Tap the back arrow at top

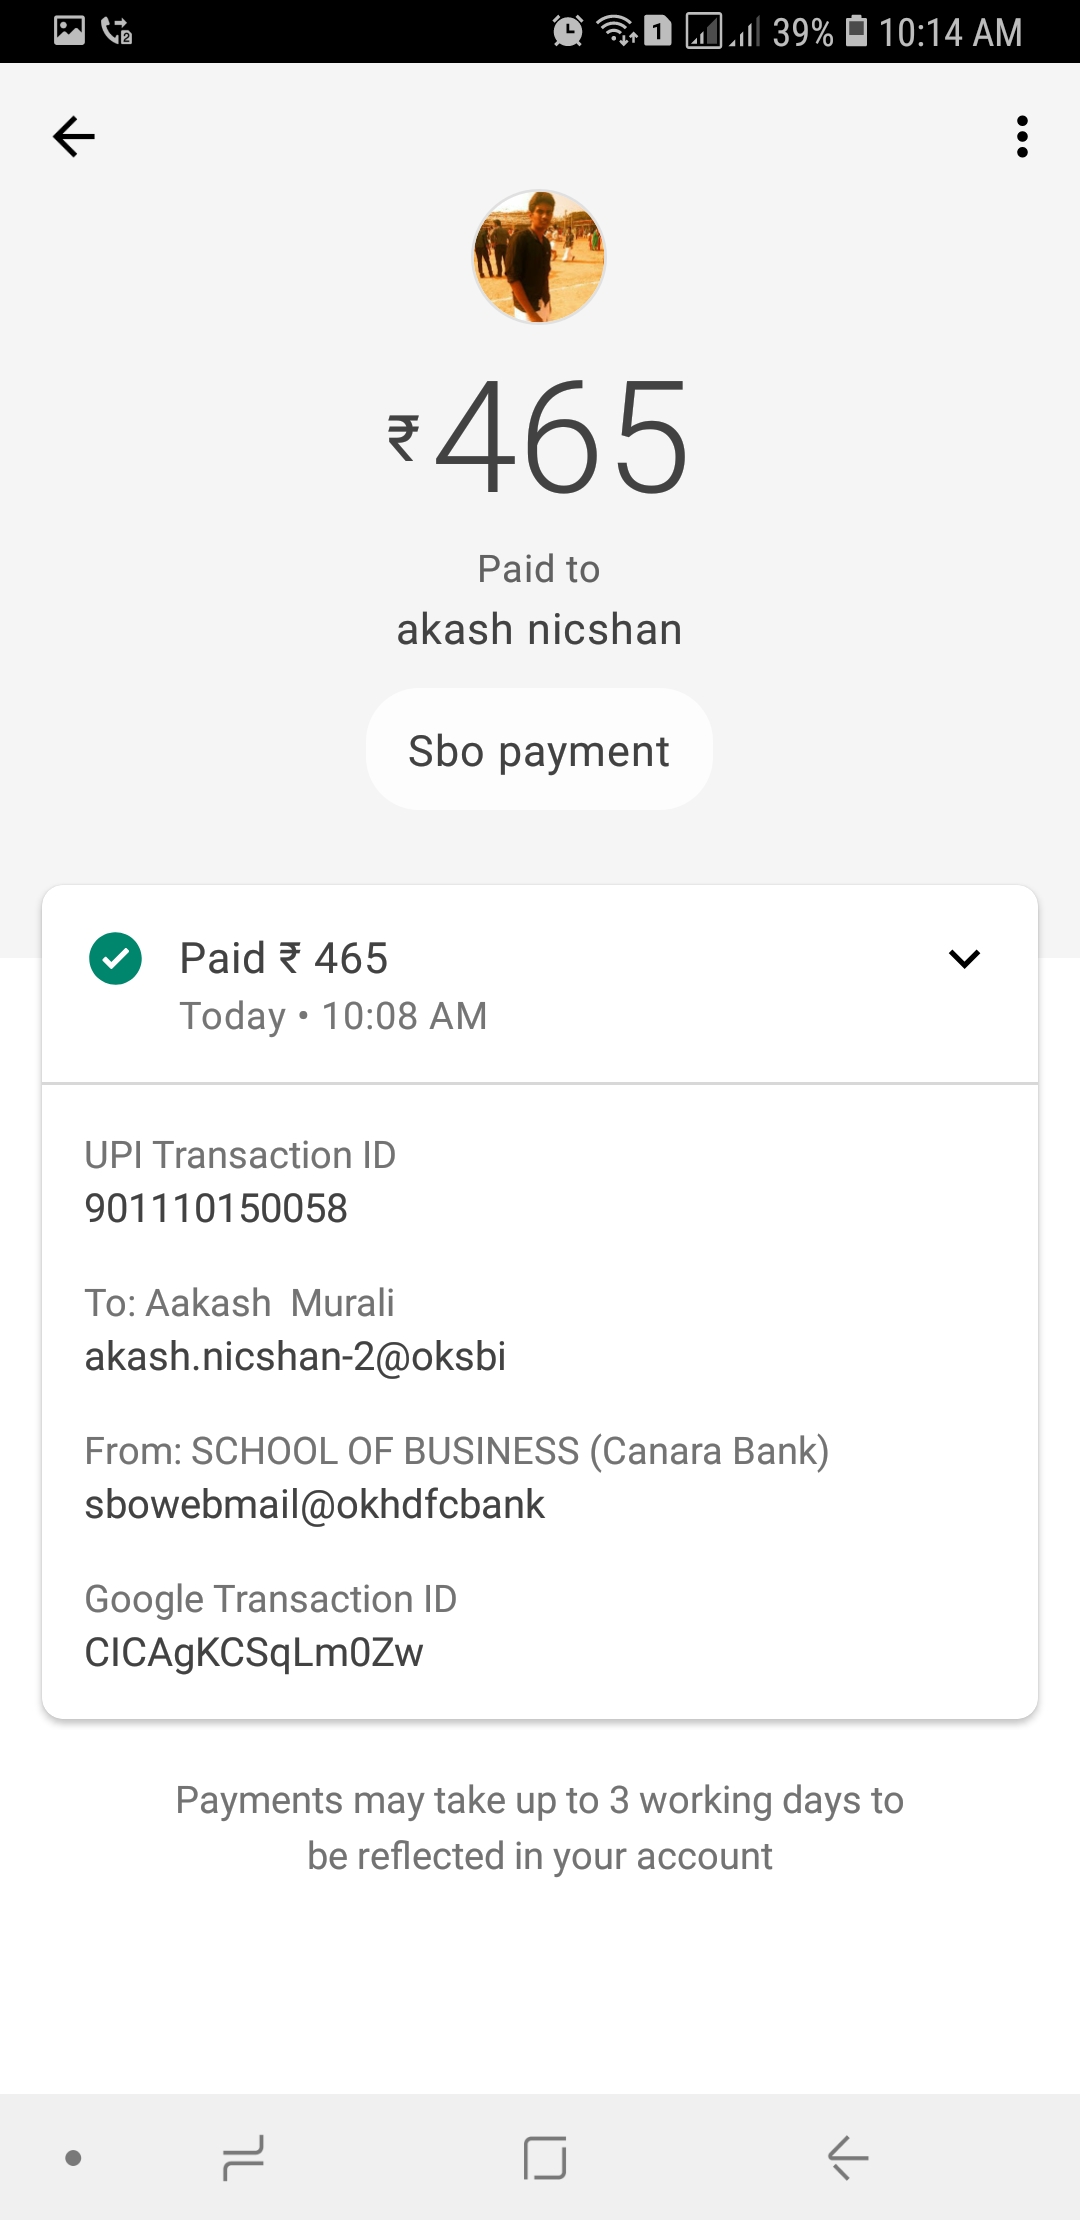pos(74,137)
